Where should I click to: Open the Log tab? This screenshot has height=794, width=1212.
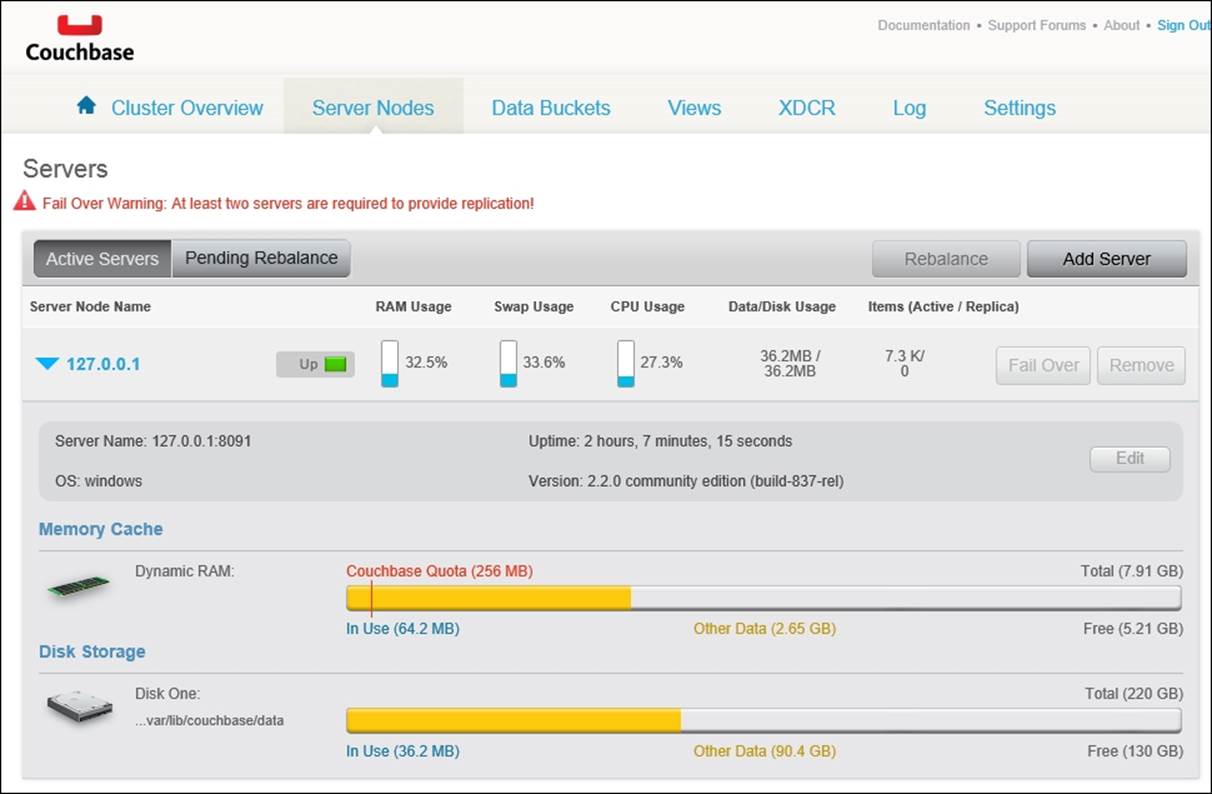pyautogui.click(x=909, y=108)
